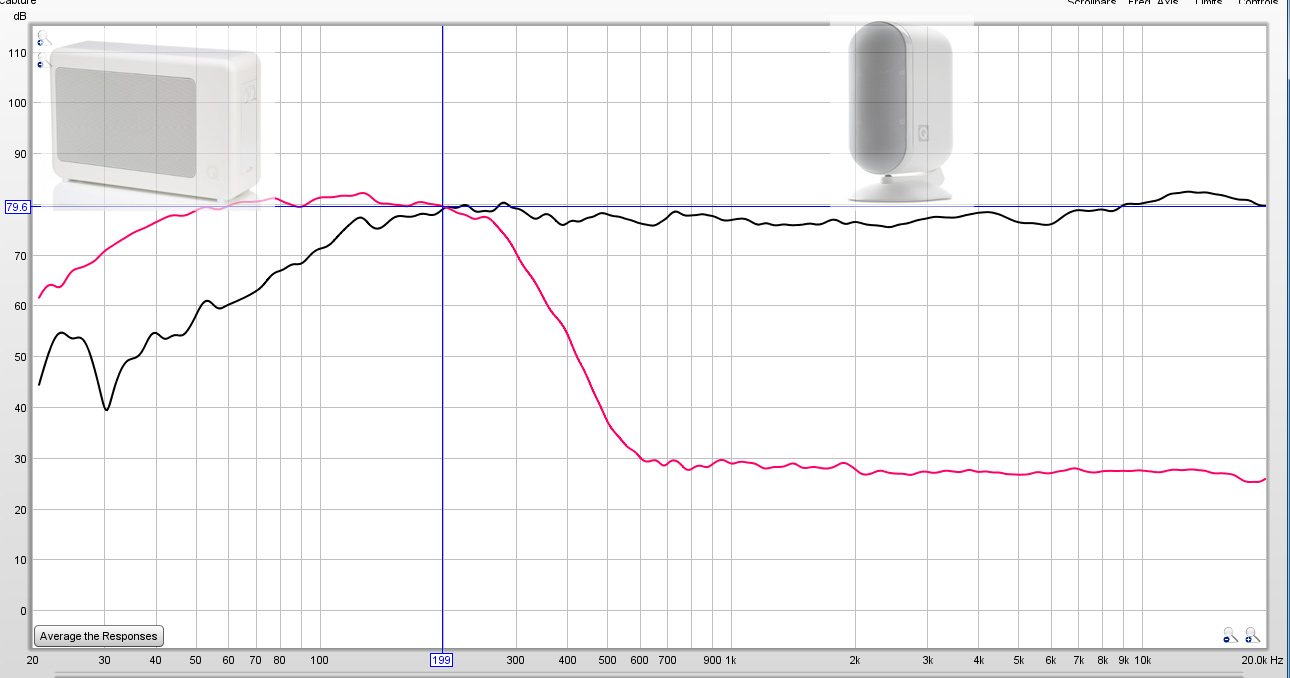Select the 79.6 cursor level readout
Screen dimensions: 1290x678
pyautogui.click(x=18, y=207)
